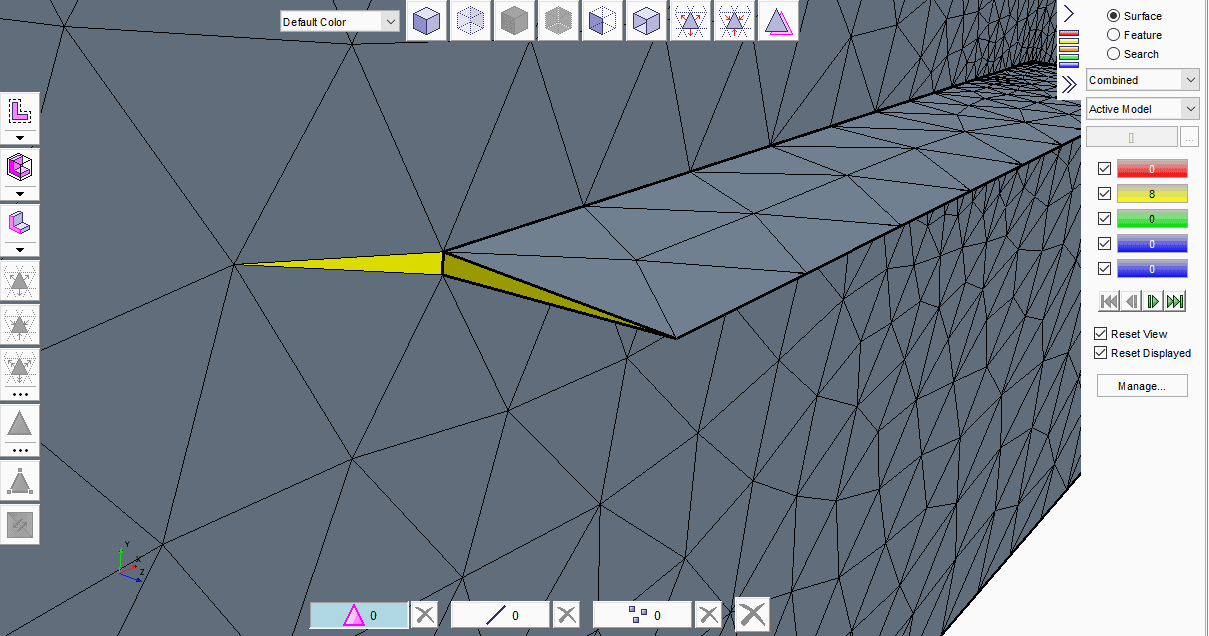The image size is (1209, 636).
Task: Click the colored bars legend icon
Action: click(1068, 48)
